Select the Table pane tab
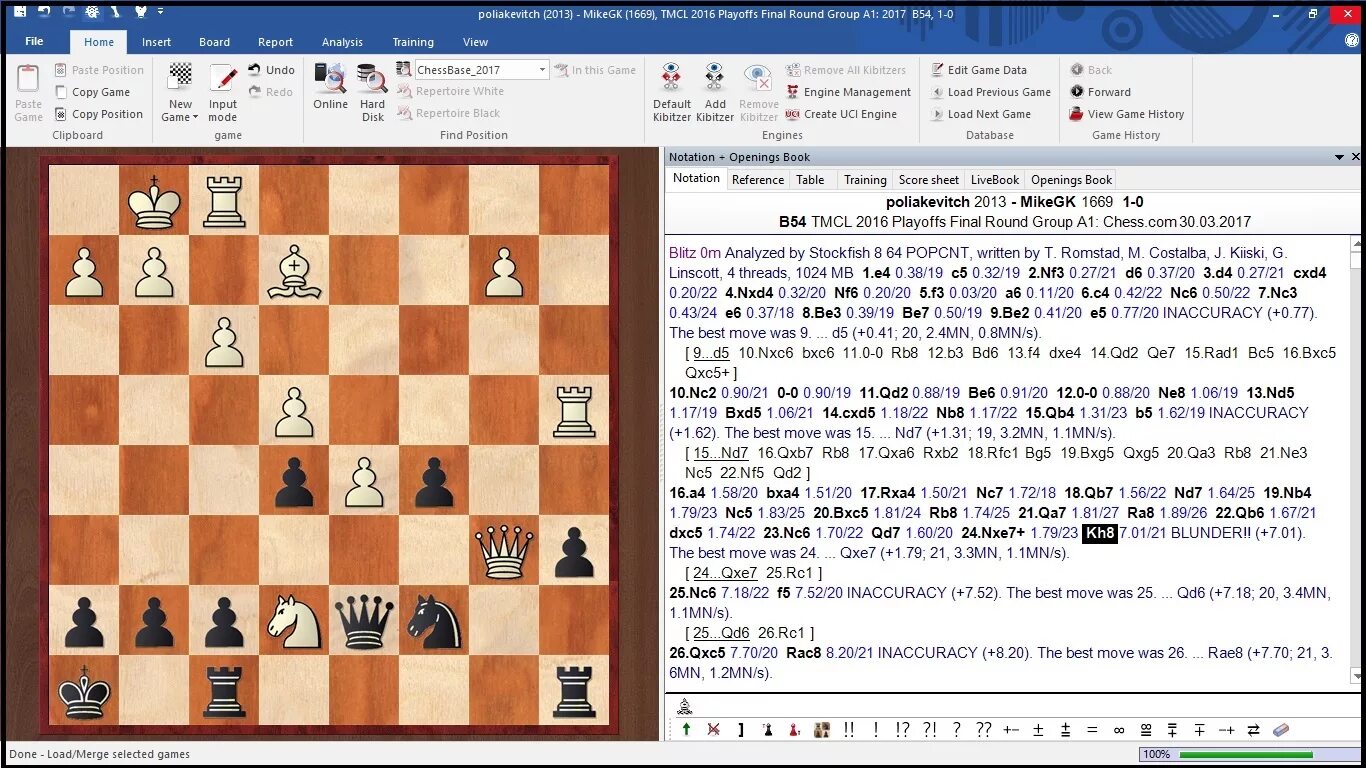This screenshot has height=768, width=1366. [x=810, y=180]
